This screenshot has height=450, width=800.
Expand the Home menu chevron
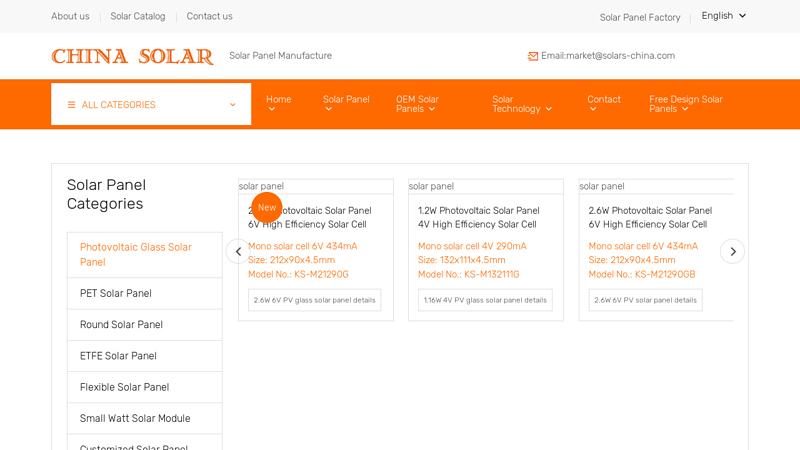(272, 109)
